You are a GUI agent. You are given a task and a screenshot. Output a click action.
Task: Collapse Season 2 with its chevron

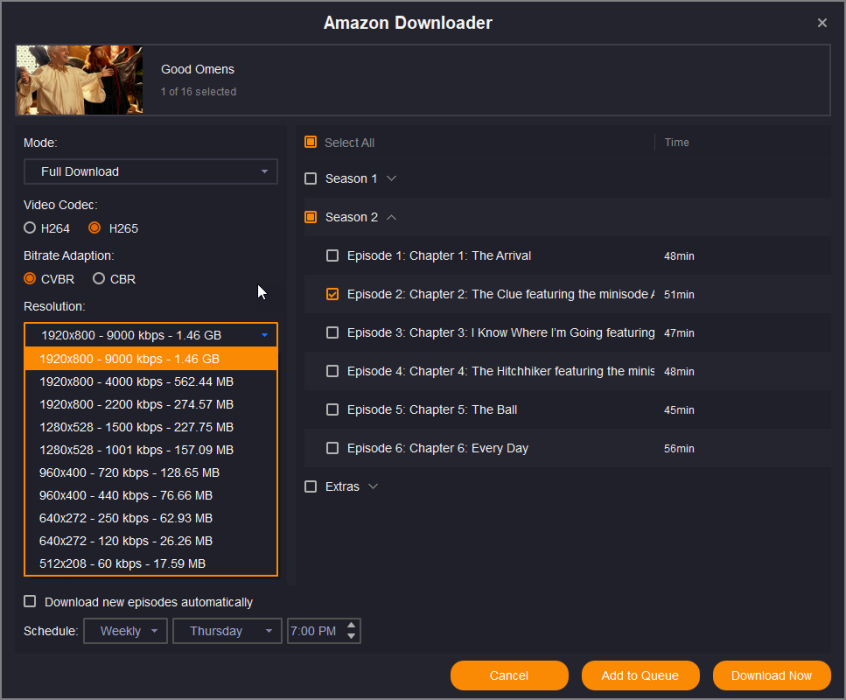pos(392,217)
